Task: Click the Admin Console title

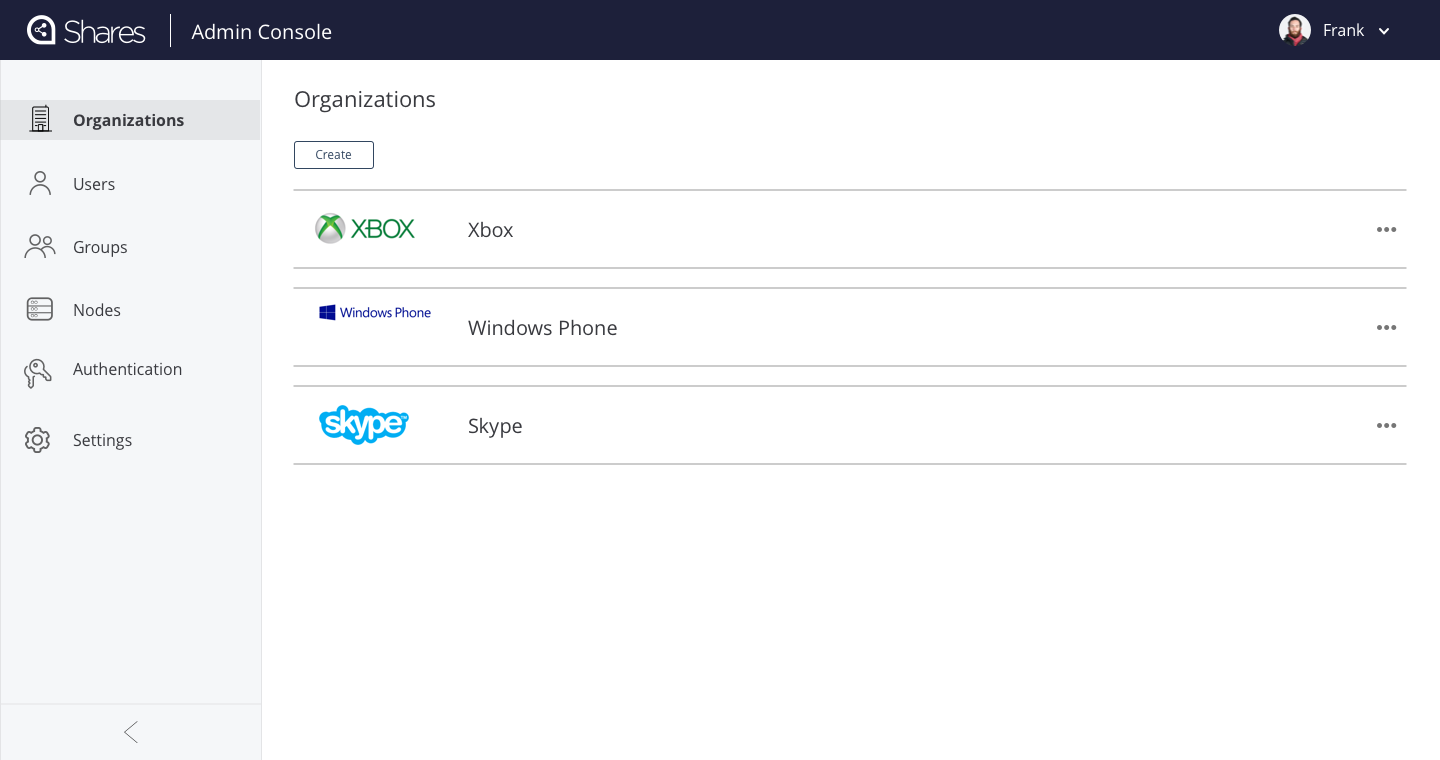Action: [262, 32]
